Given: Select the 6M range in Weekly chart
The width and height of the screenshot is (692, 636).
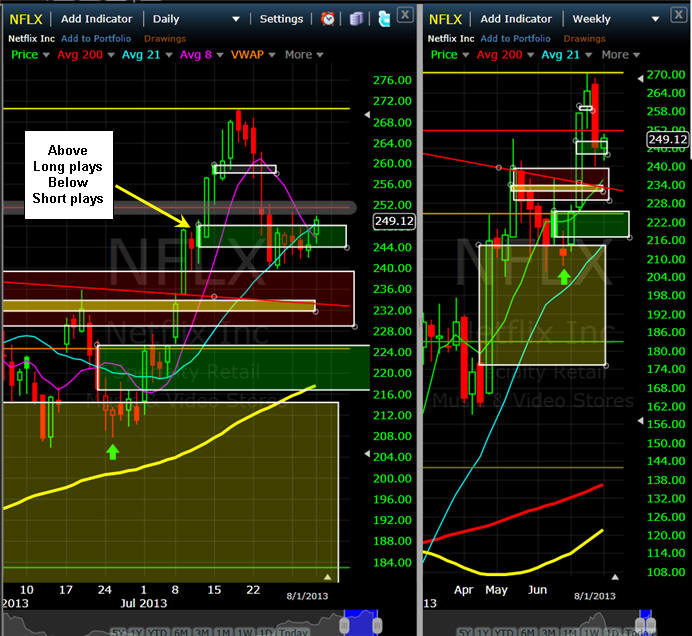Looking at the screenshot, I should pyautogui.click(x=530, y=632).
